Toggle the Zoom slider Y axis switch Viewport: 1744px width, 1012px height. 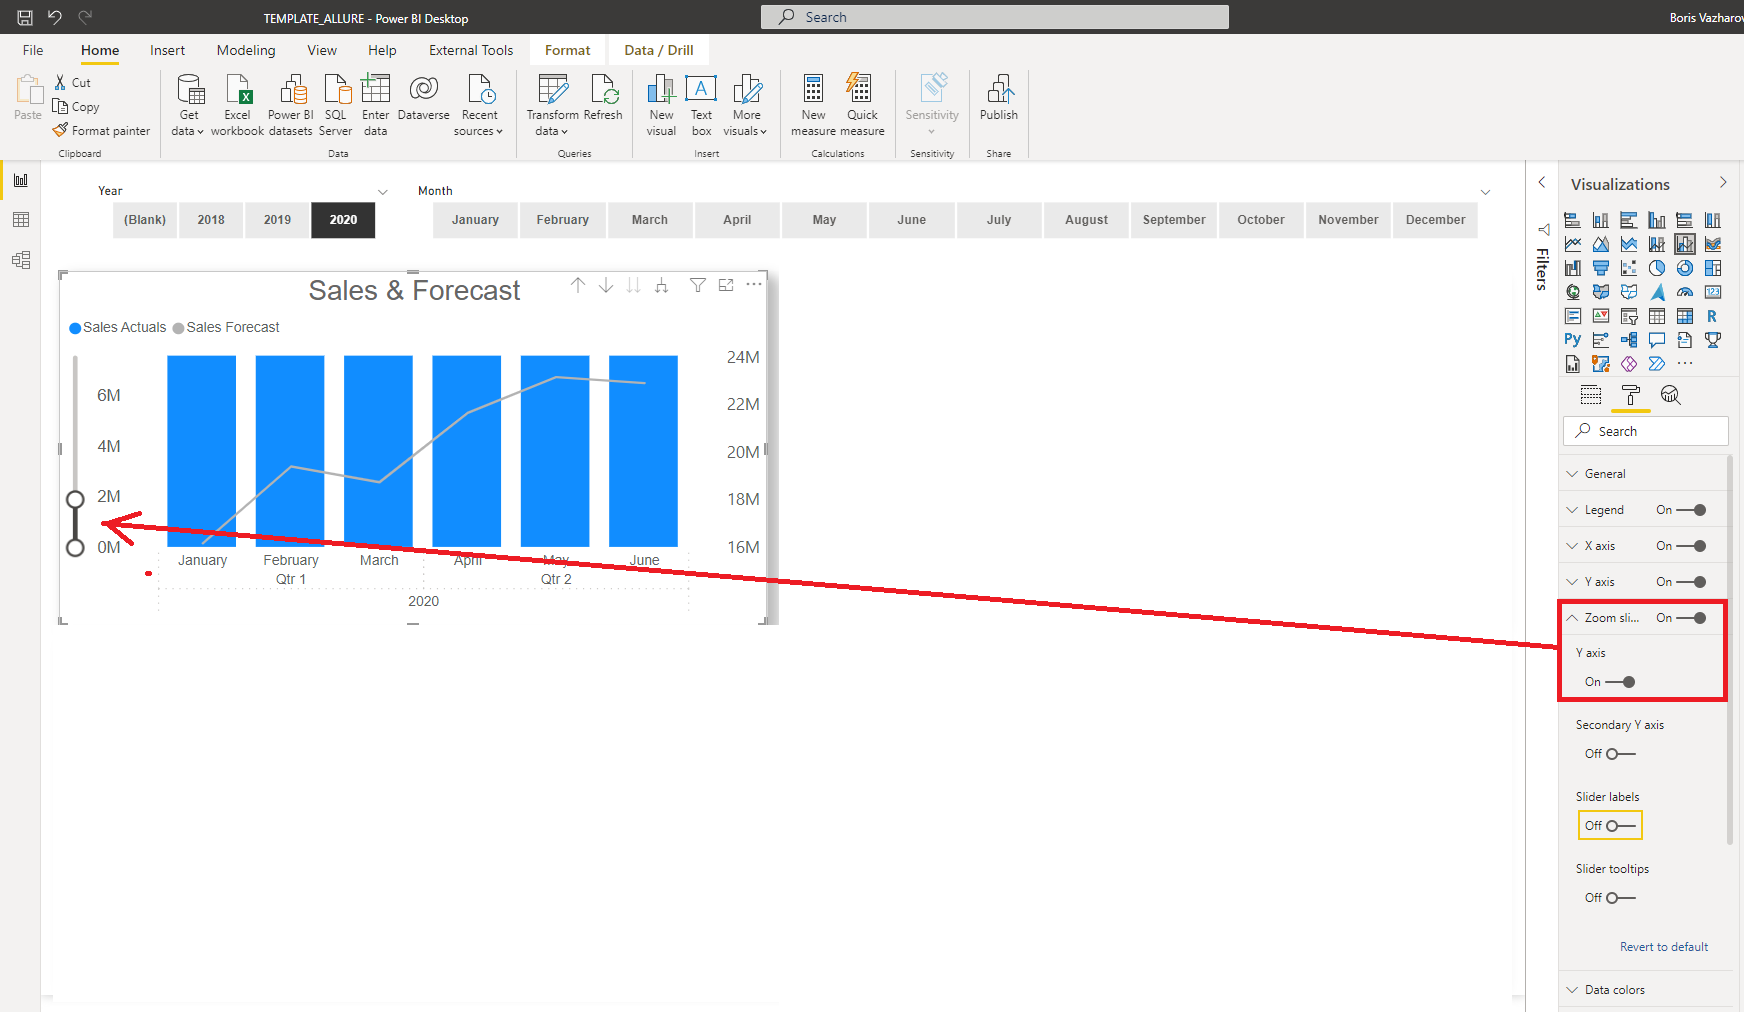1621,682
